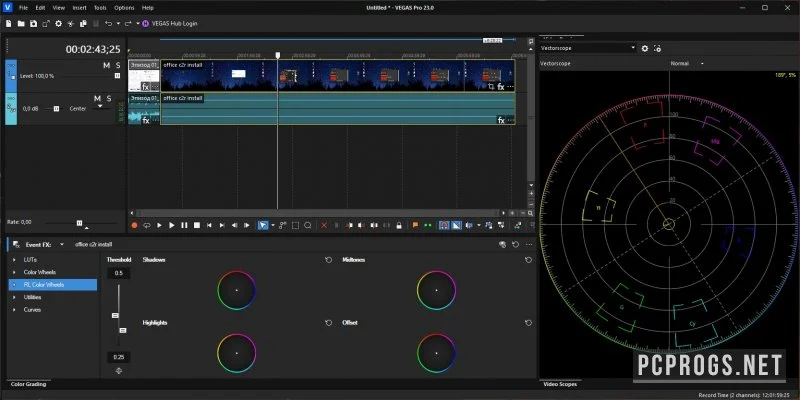Image resolution: width=800 pixels, height=400 pixels.
Task: Click the video track Level slider handle
Action: click(118, 76)
